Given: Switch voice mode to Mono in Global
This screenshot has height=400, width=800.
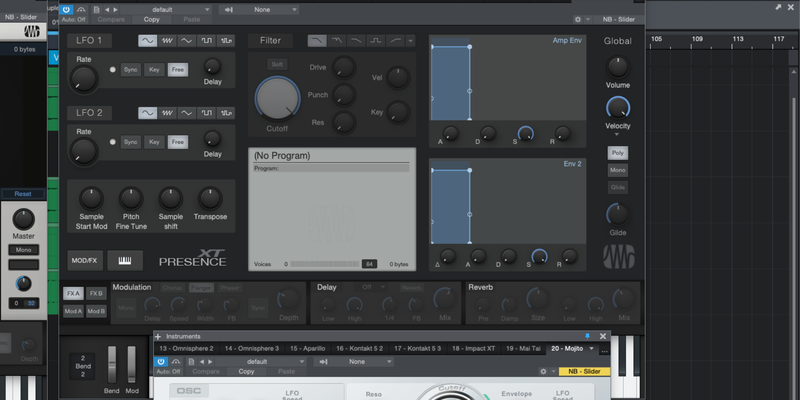Looking at the screenshot, I should (618, 170).
